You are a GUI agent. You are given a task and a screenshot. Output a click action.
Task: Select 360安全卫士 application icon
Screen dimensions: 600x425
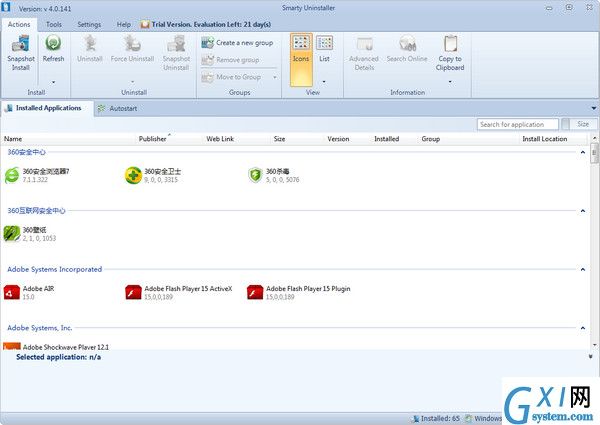pos(133,176)
